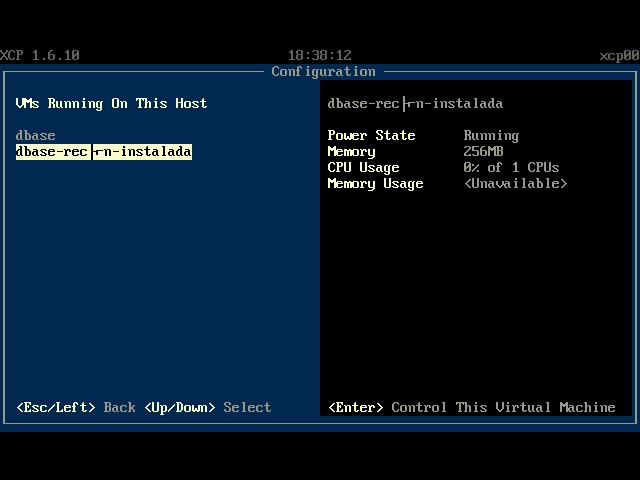Click Enter Control This Virtual Machine
Image resolution: width=640 pixels, height=480 pixels.
pyautogui.click(x=472, y=407)
